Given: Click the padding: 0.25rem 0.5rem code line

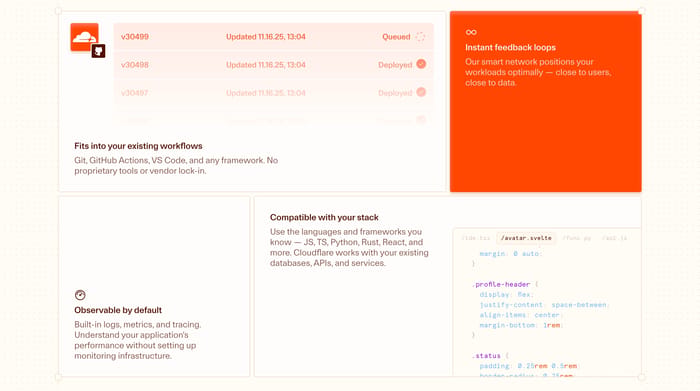Looking at the screenshot, I should tap(528, 366).
